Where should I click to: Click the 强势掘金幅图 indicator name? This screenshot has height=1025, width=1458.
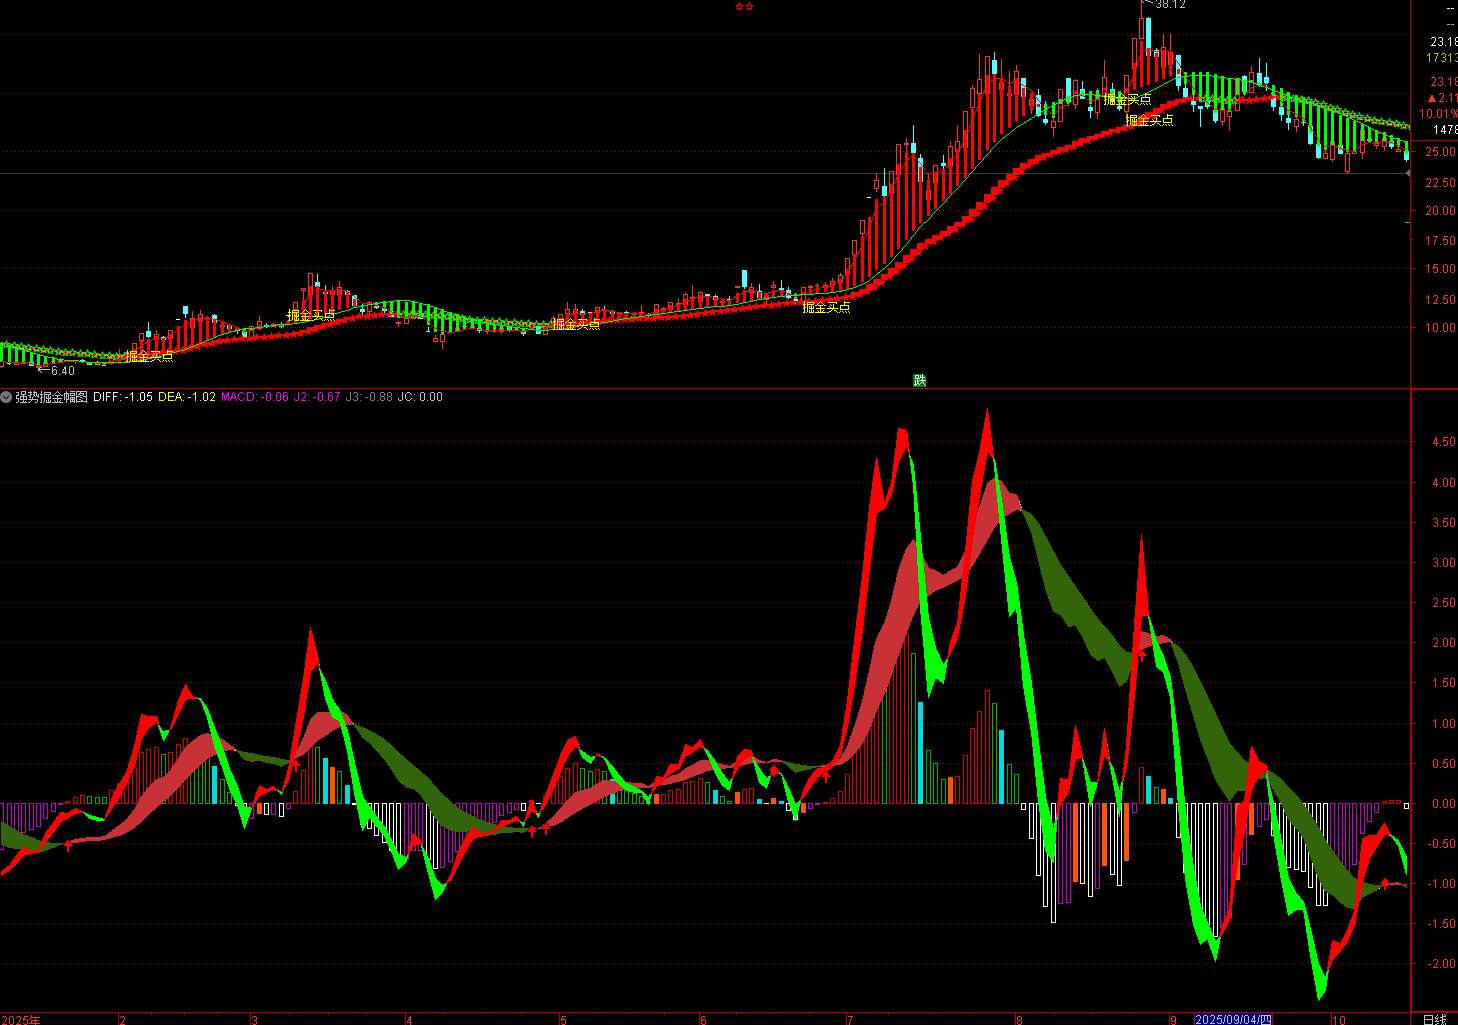[51, 397]
